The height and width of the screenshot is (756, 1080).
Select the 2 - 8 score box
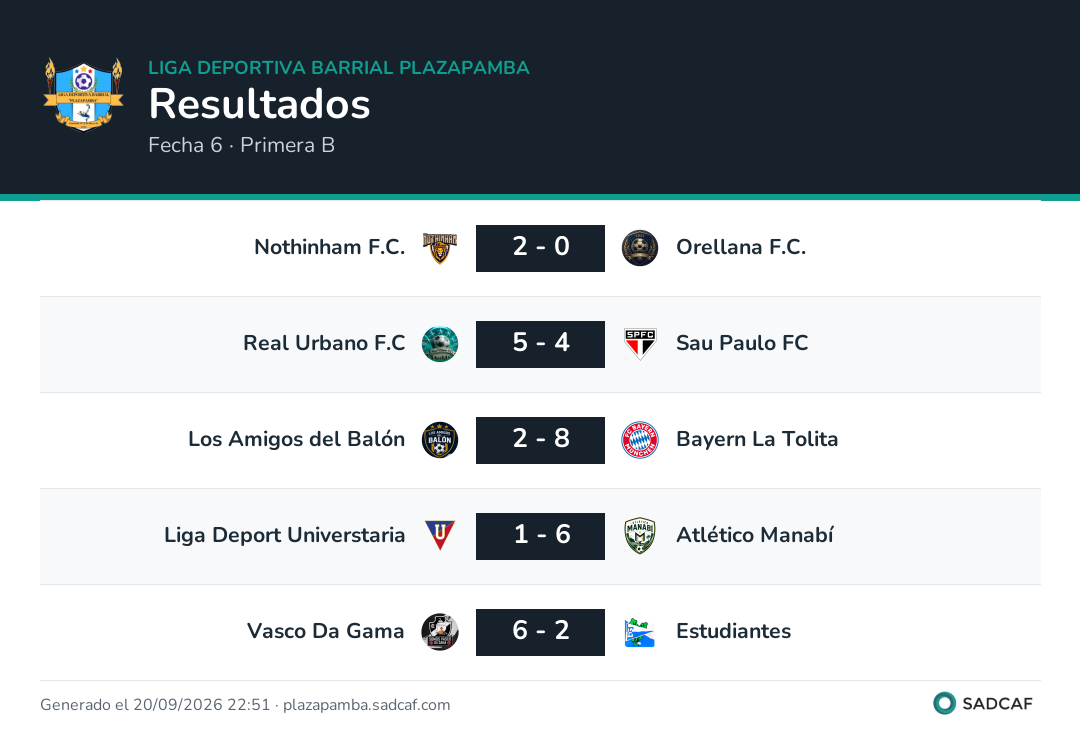point(540,440)
